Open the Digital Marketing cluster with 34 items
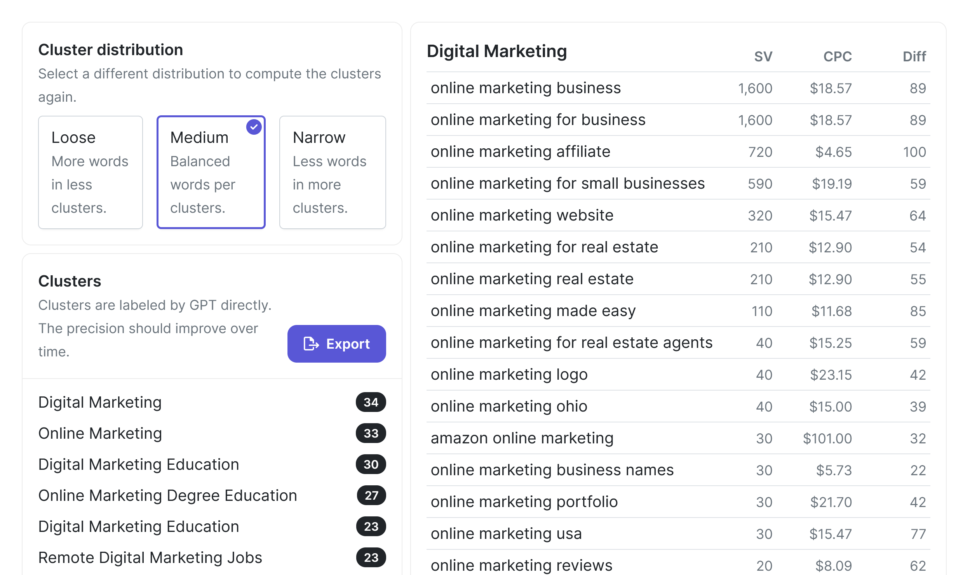The image size is (970, 575). click(212, 402)
